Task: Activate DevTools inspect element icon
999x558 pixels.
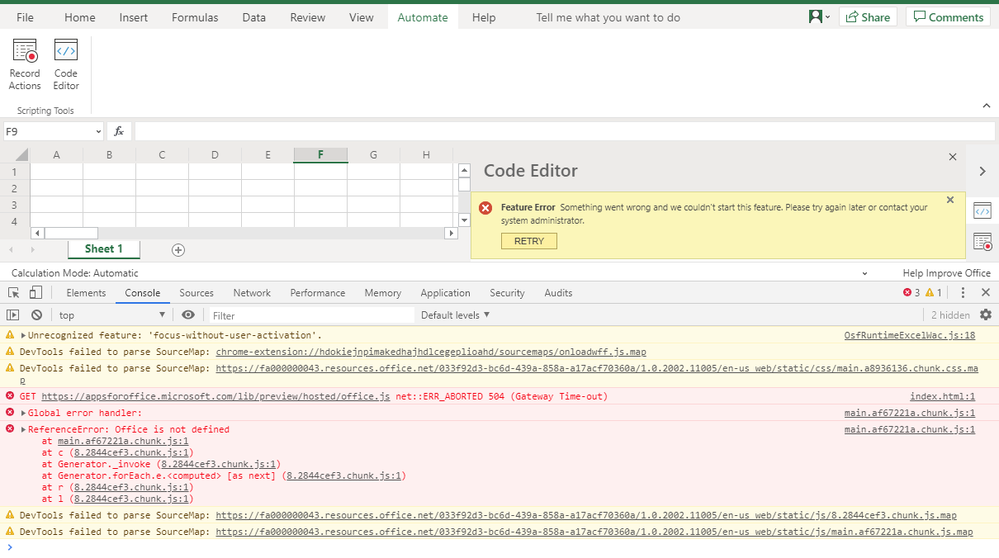Action: pos(13,293)
